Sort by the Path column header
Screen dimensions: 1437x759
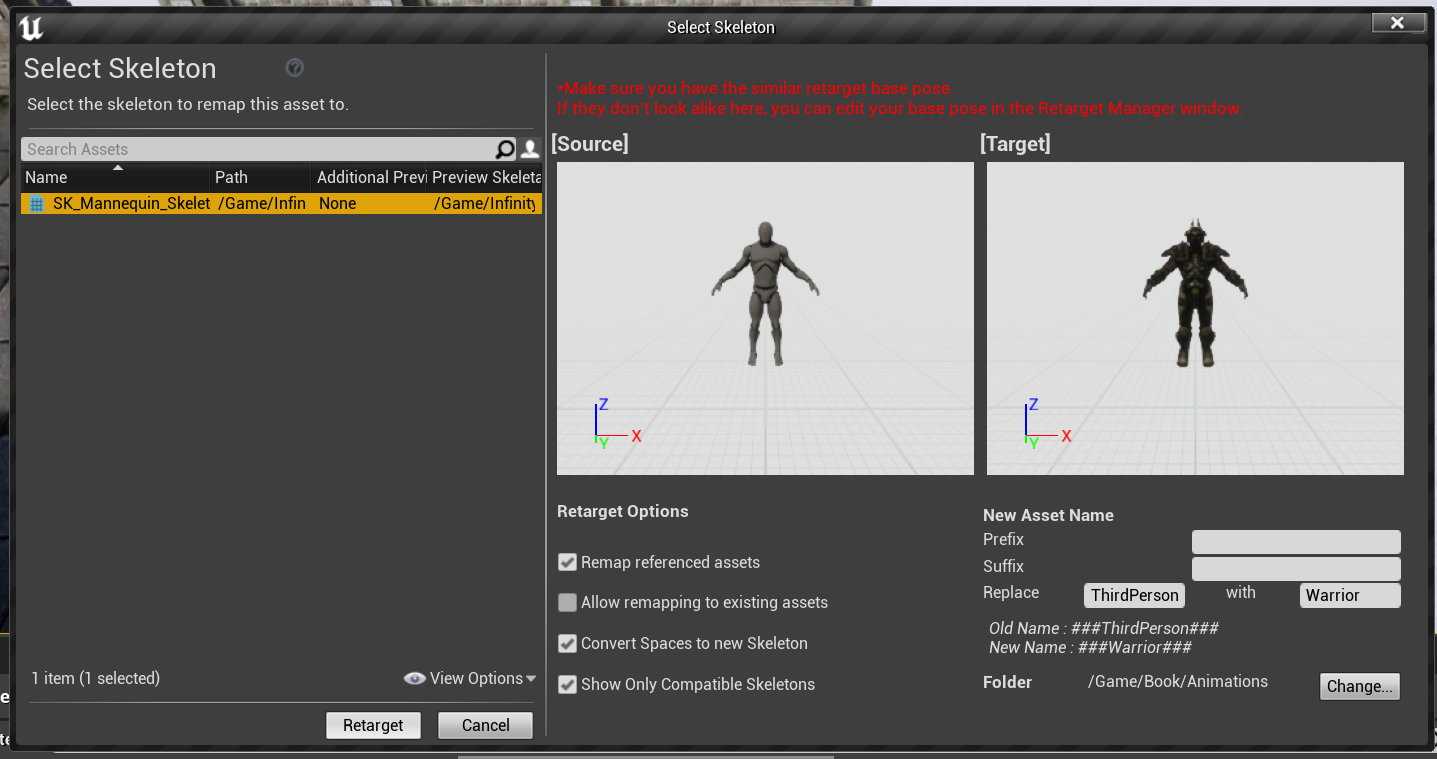pyautogui.click(x=260, y=177)
